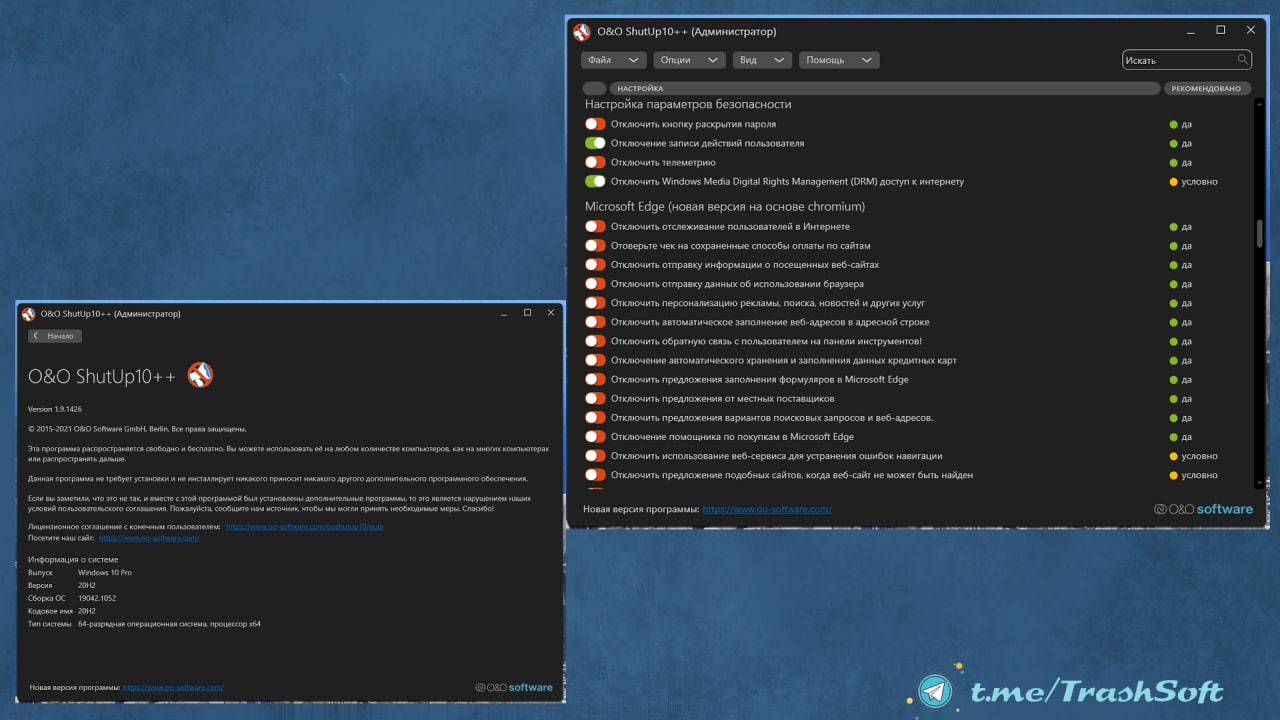Click the main window vertical scrollbar thumb

click(1259, 232)
